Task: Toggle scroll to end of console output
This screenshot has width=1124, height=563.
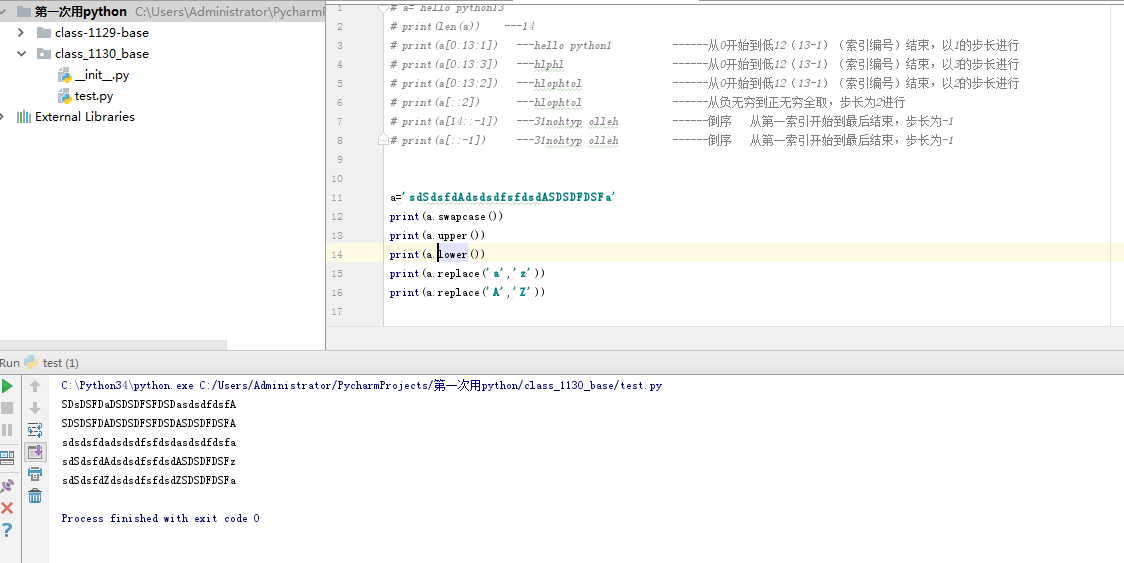Action: pyautogui.click(x=35, y=452)
